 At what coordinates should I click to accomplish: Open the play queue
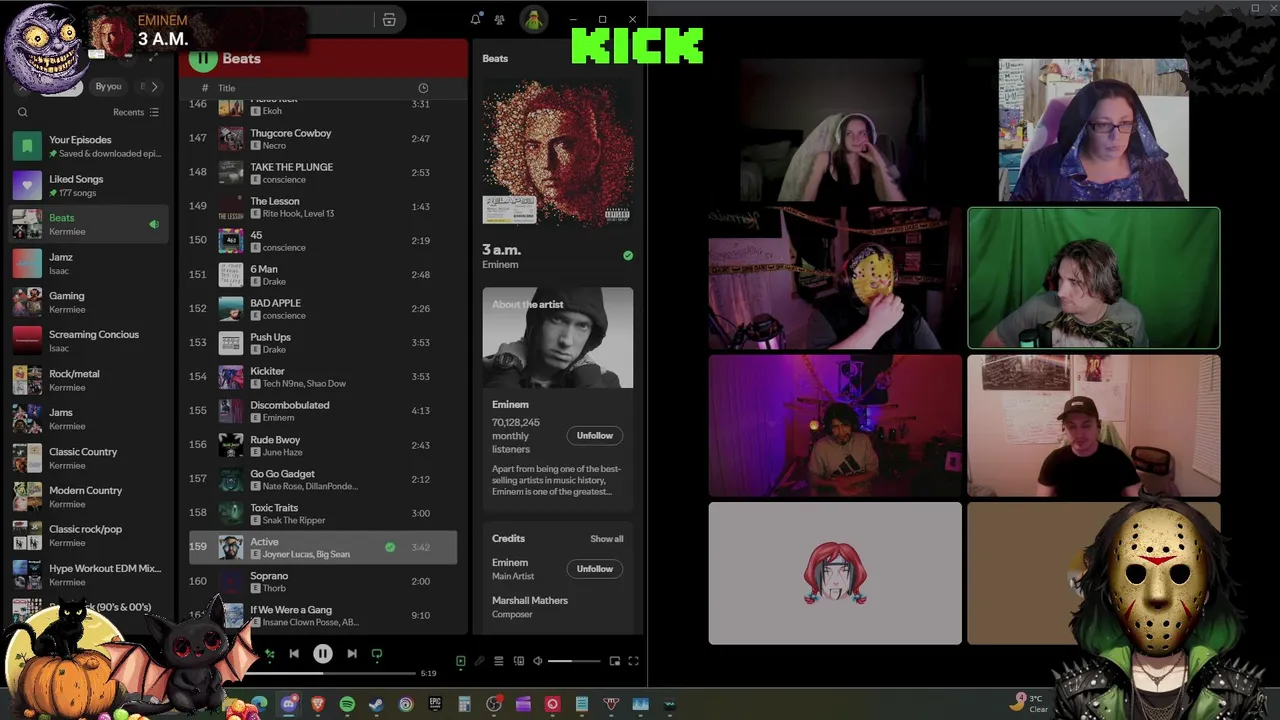tap(499, 661)
